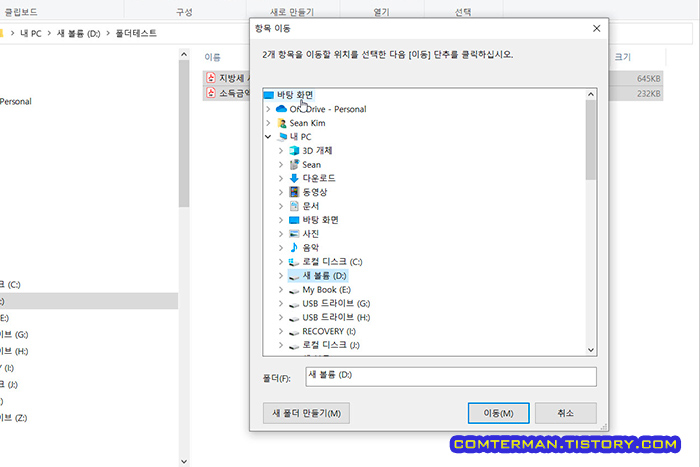Select the 232KB file size cell
700x467 pixels.
point(648,94)
